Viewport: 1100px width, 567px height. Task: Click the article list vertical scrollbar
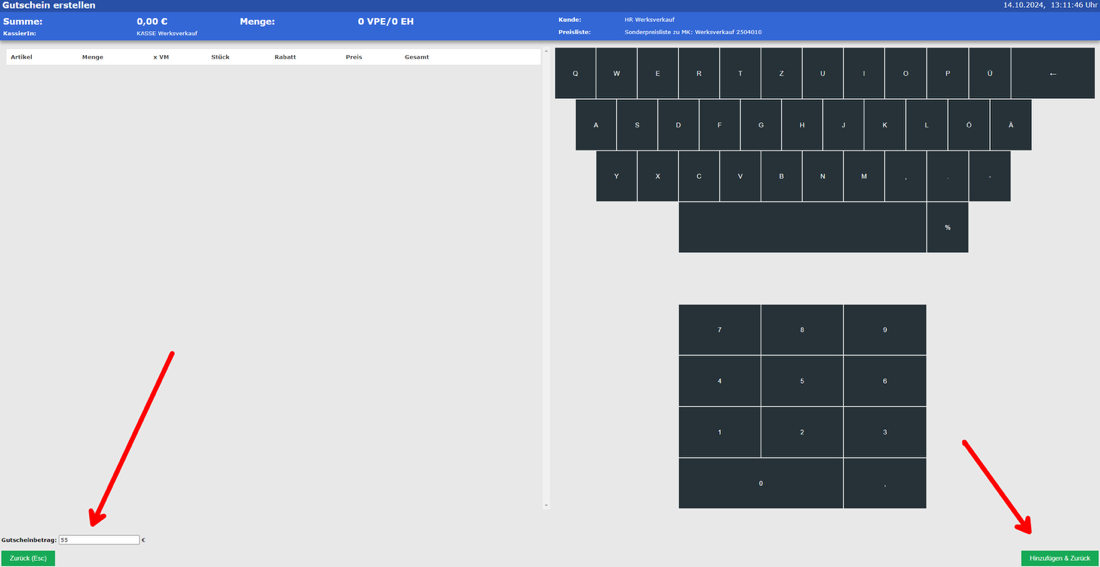546,277
